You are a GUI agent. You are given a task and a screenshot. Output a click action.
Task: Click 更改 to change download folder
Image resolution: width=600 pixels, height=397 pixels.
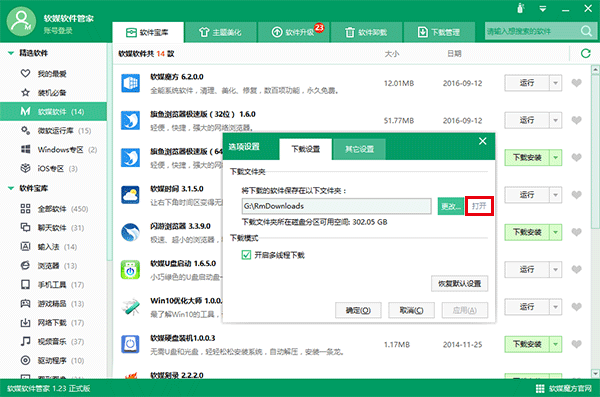point(450,206)
